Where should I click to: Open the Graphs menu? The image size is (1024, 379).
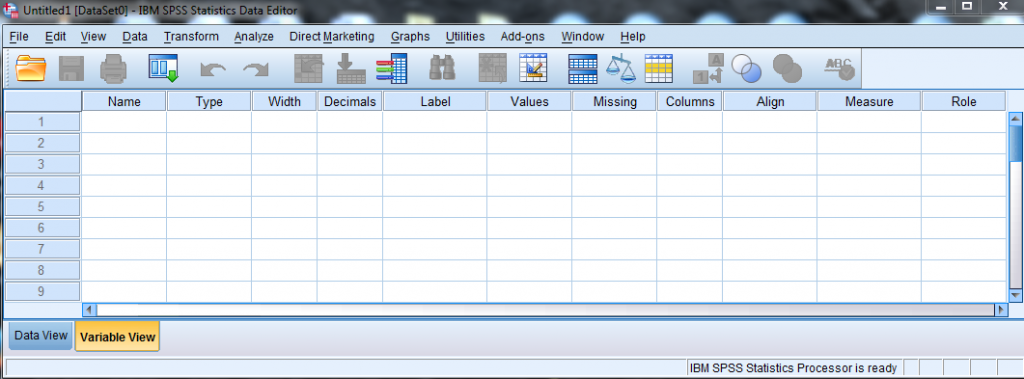point(410,37)
